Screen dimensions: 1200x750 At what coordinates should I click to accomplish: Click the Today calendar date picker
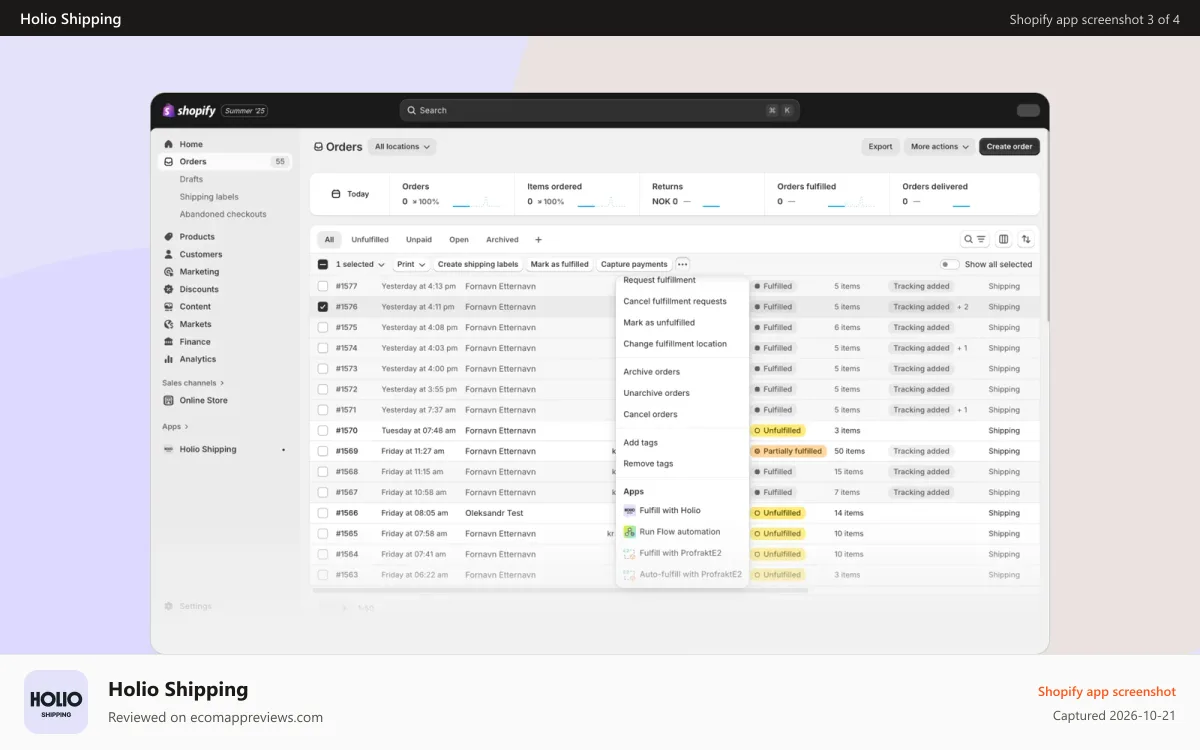(x=351, y=194)
